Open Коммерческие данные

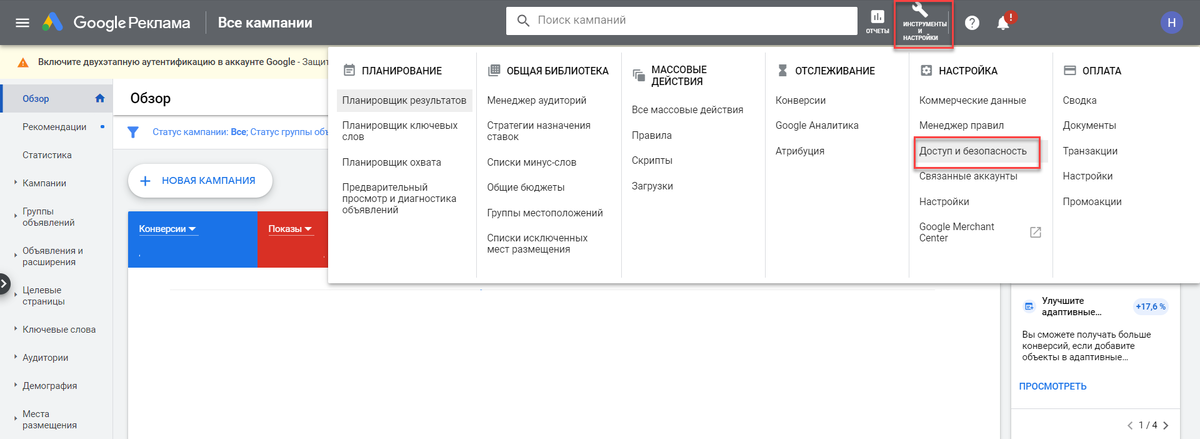coord(972,100)
